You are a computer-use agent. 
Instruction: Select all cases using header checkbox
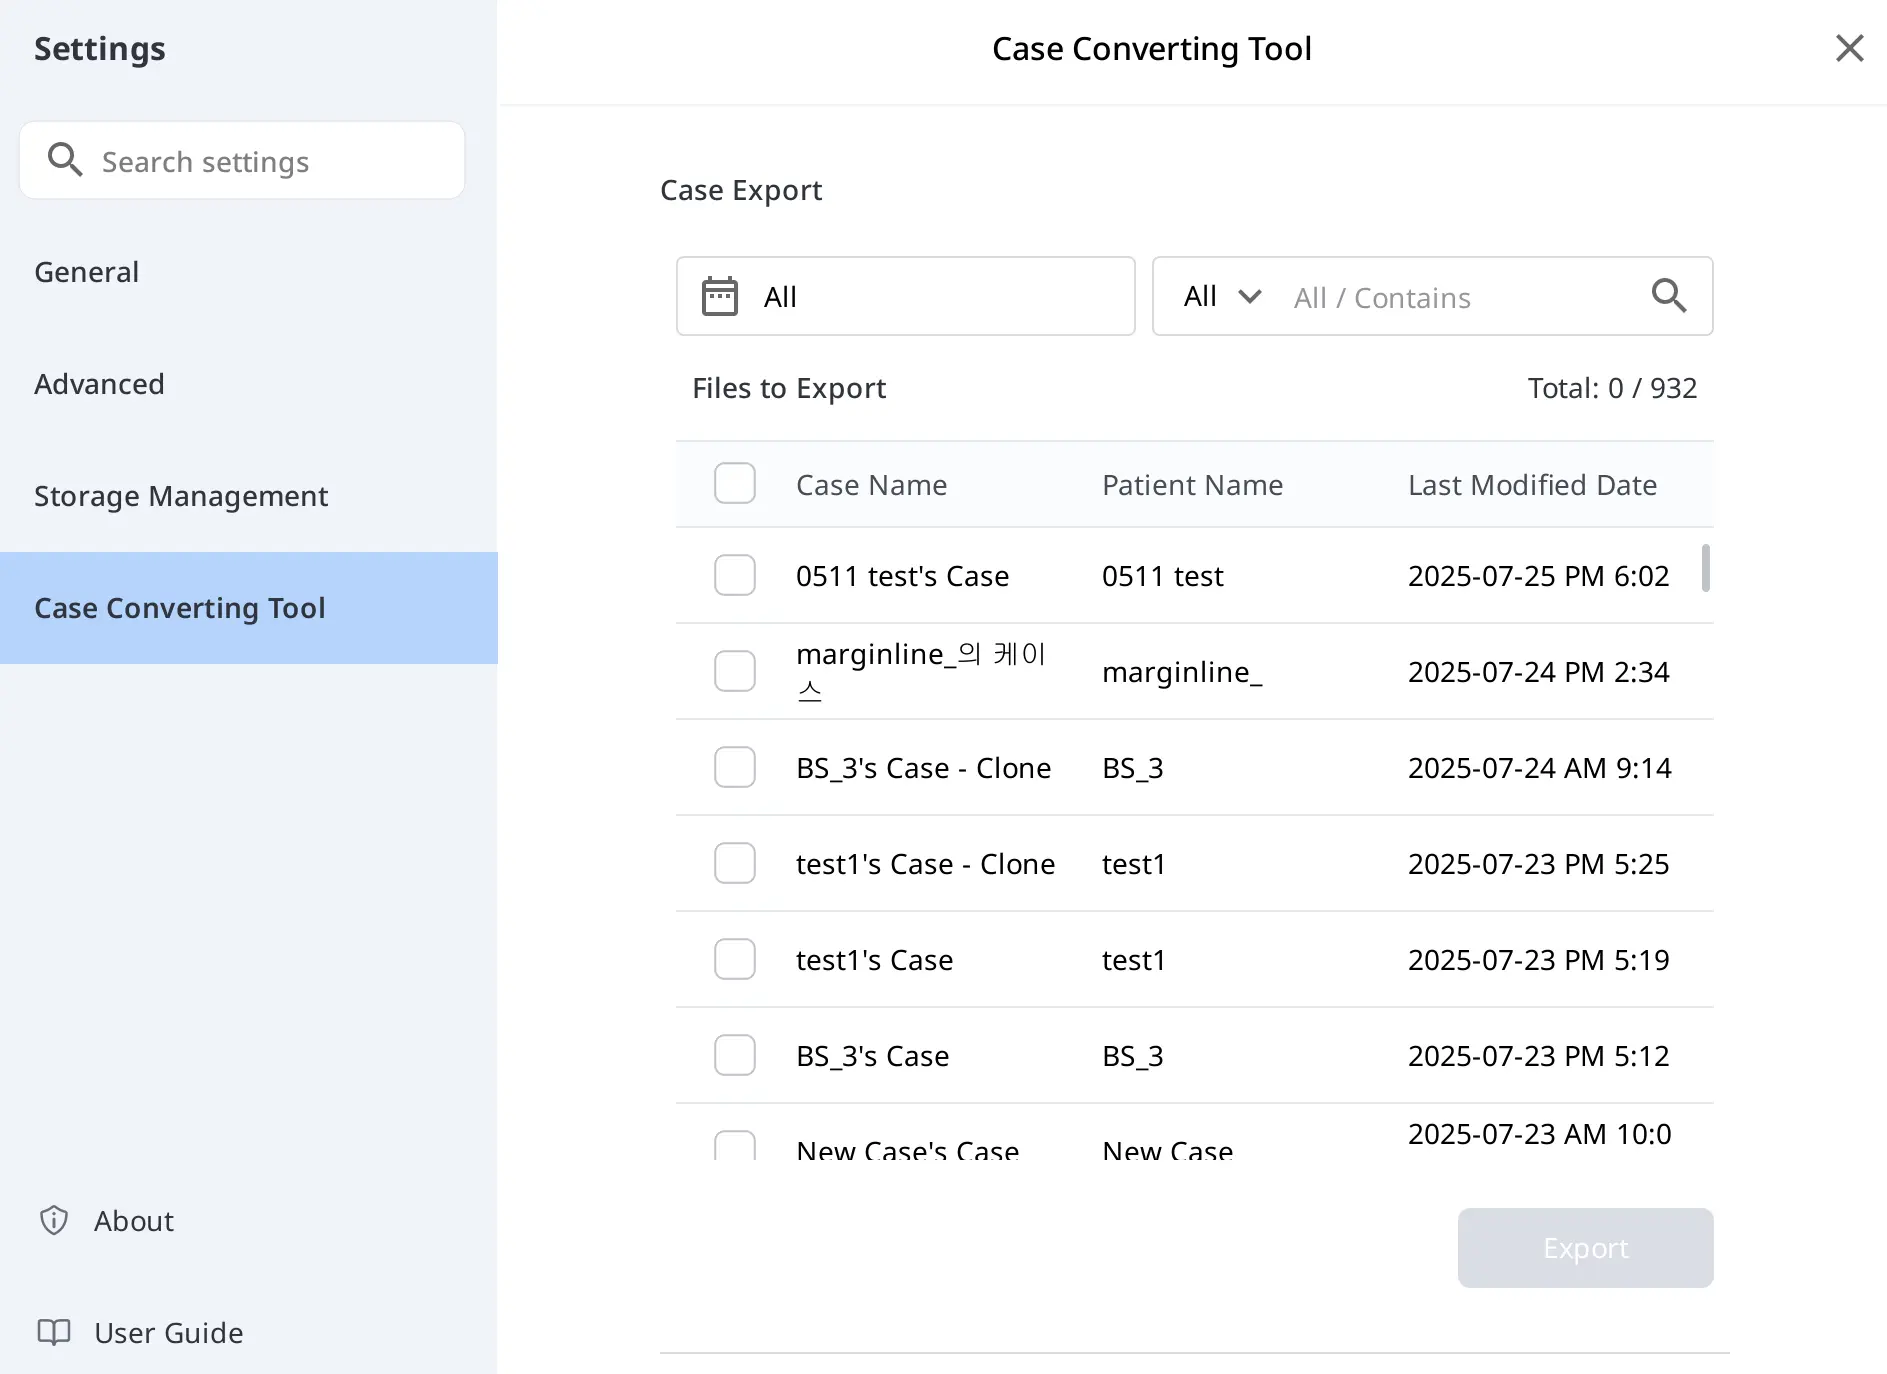coord(735,483)
